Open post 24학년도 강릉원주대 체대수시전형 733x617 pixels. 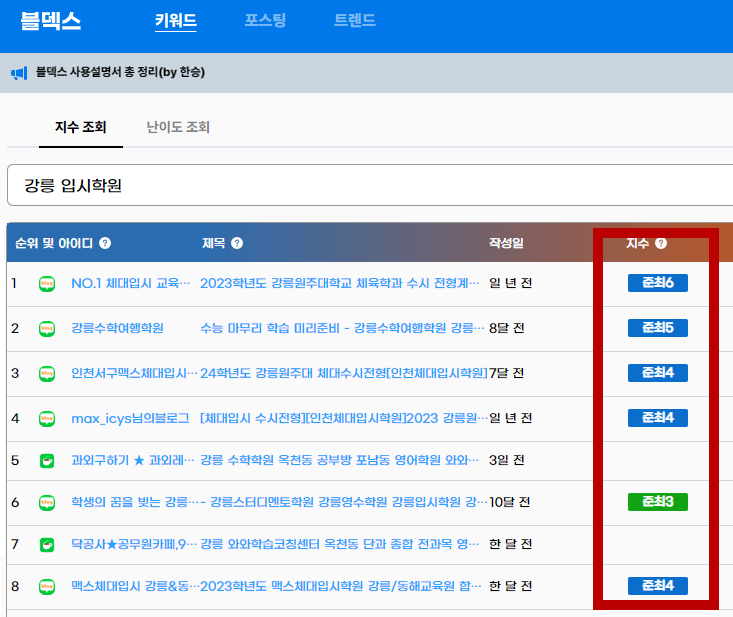pos(344,373)
